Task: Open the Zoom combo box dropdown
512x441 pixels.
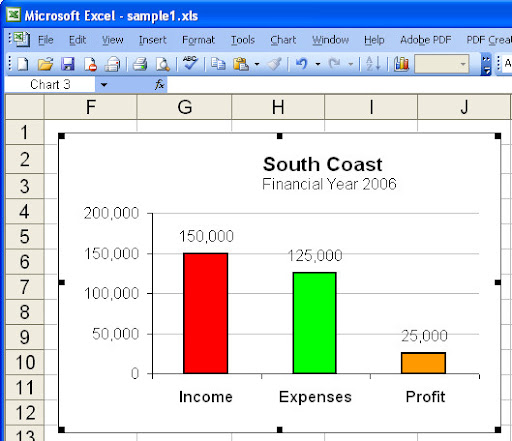Action: 463,64
